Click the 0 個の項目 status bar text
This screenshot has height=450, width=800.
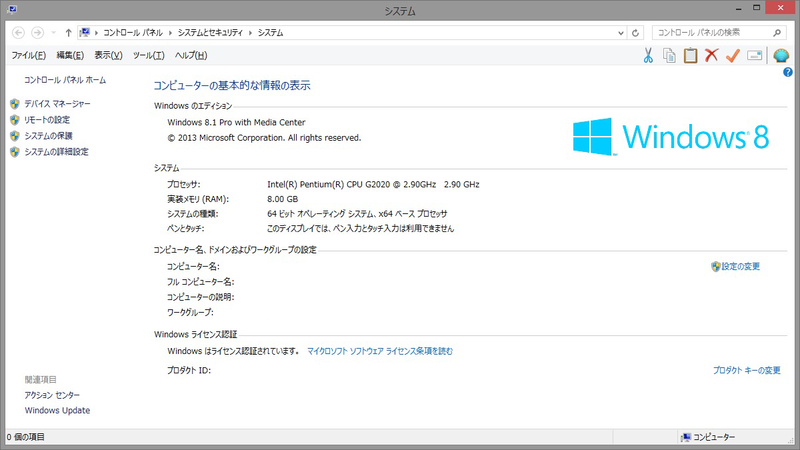click(x=26, y=437)
